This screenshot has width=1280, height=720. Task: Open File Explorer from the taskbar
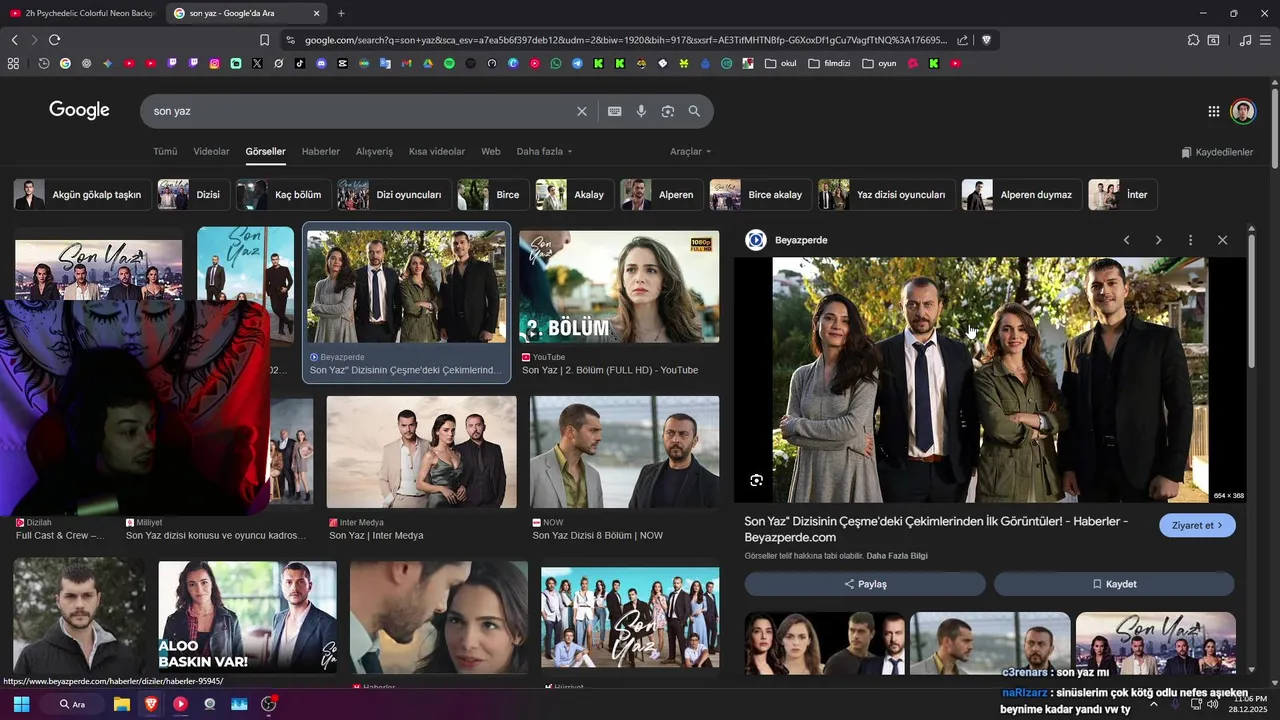pyautogui.click(x=122, y=704)
